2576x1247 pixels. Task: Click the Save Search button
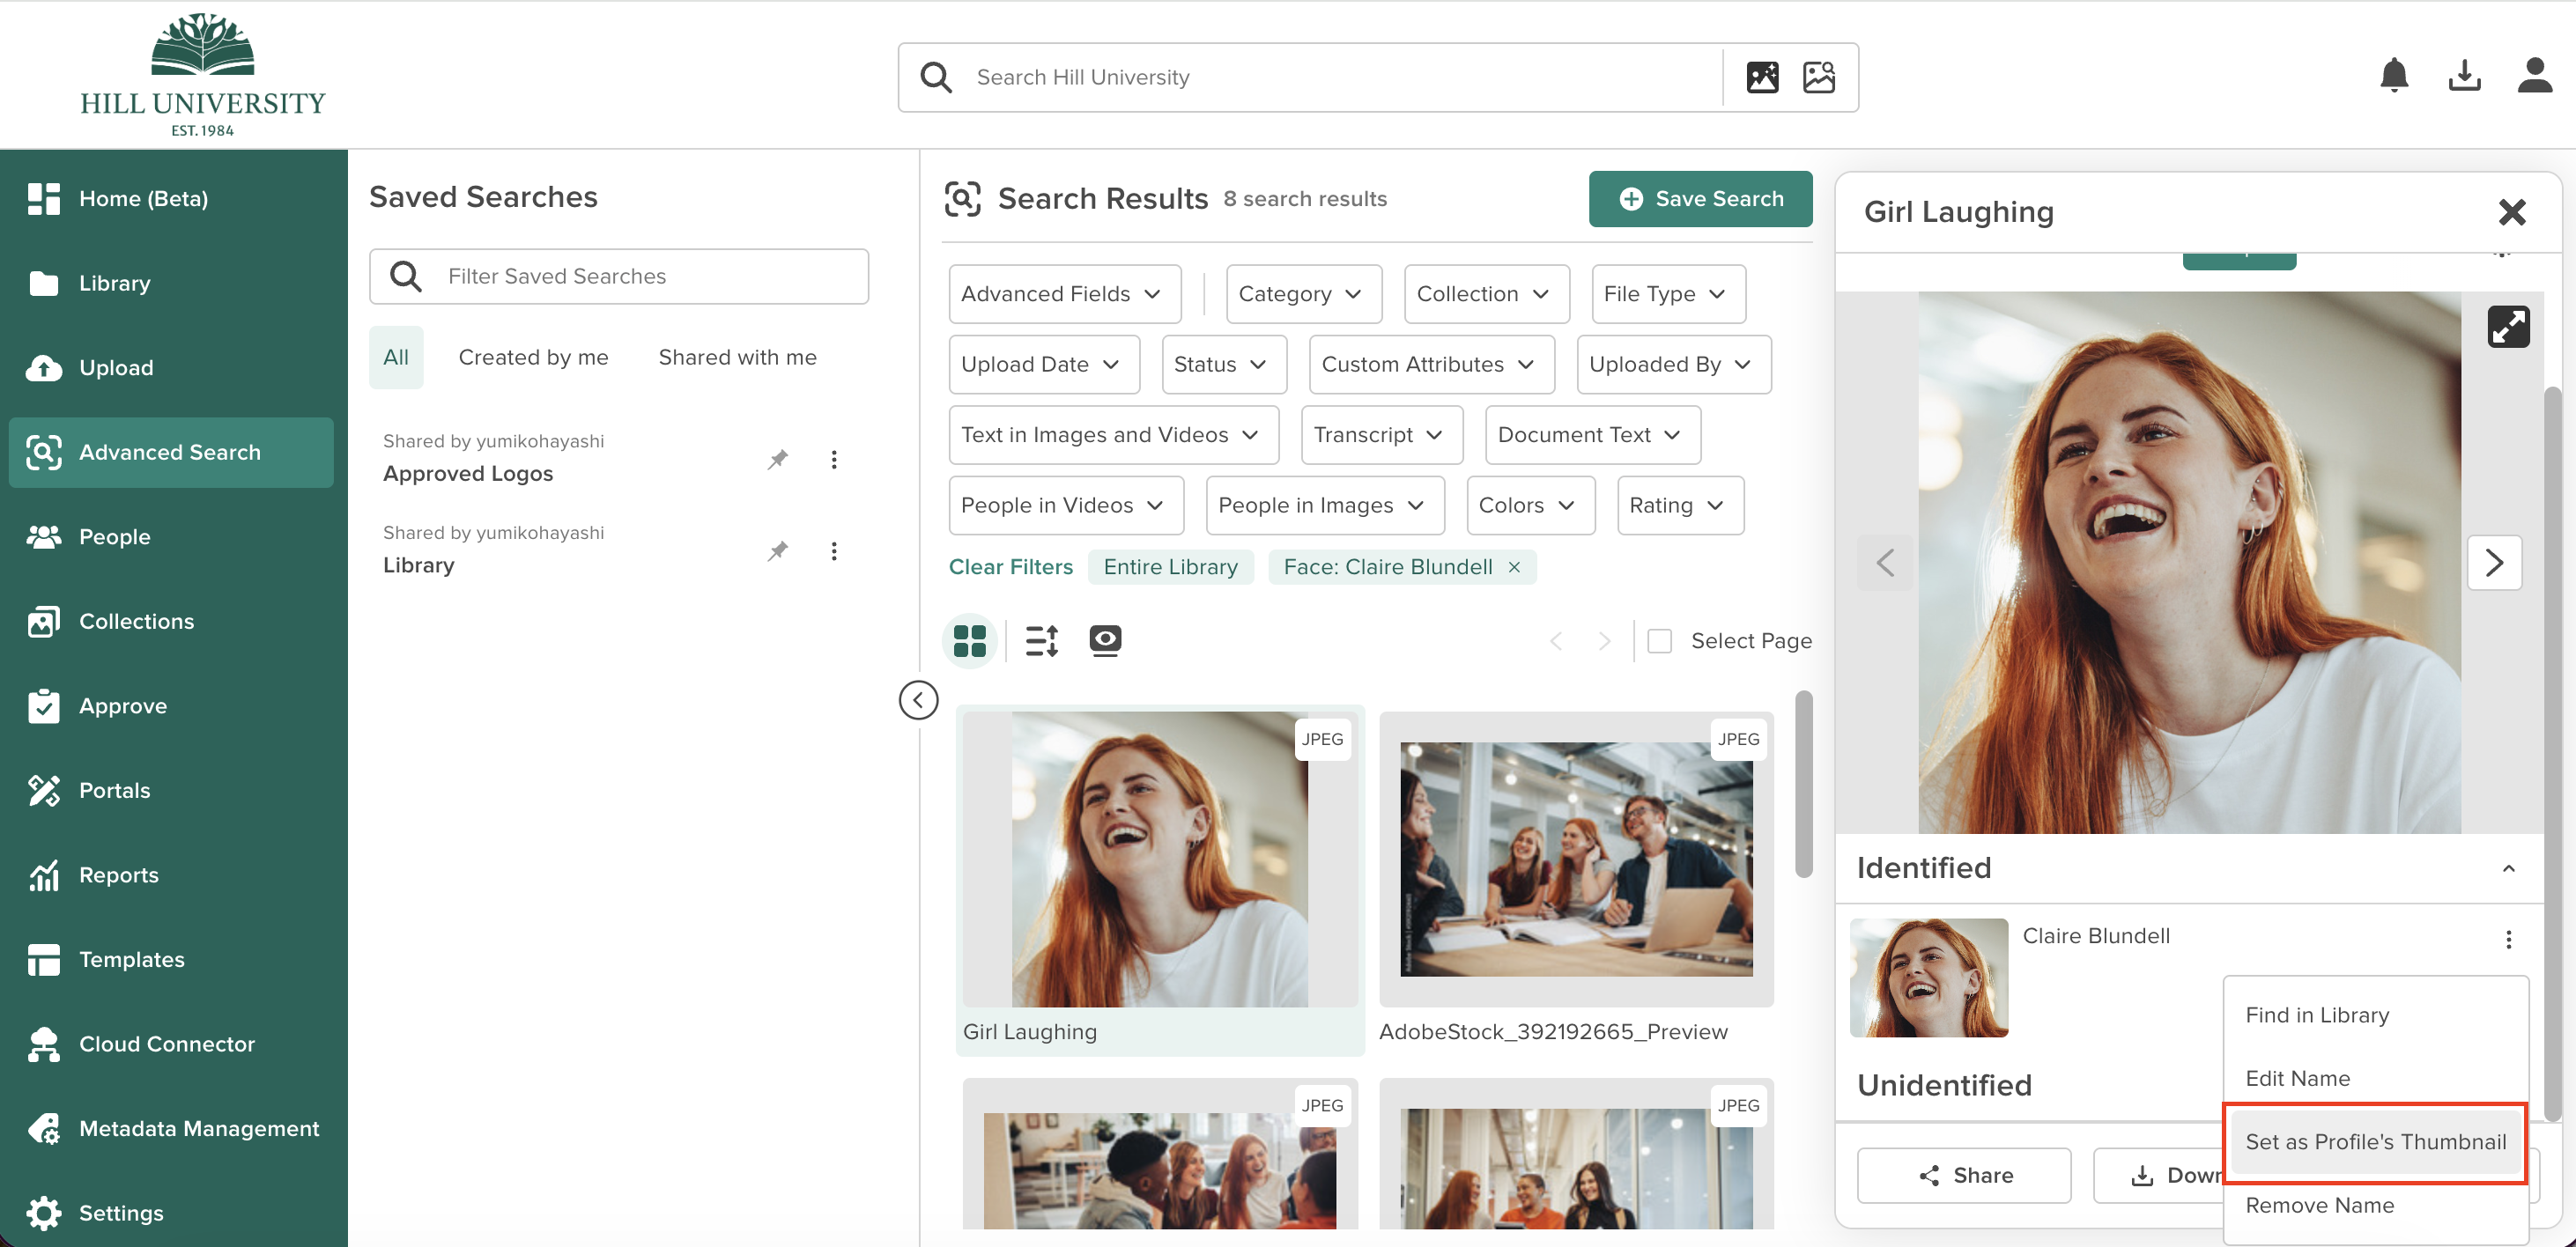[1700, 199]
